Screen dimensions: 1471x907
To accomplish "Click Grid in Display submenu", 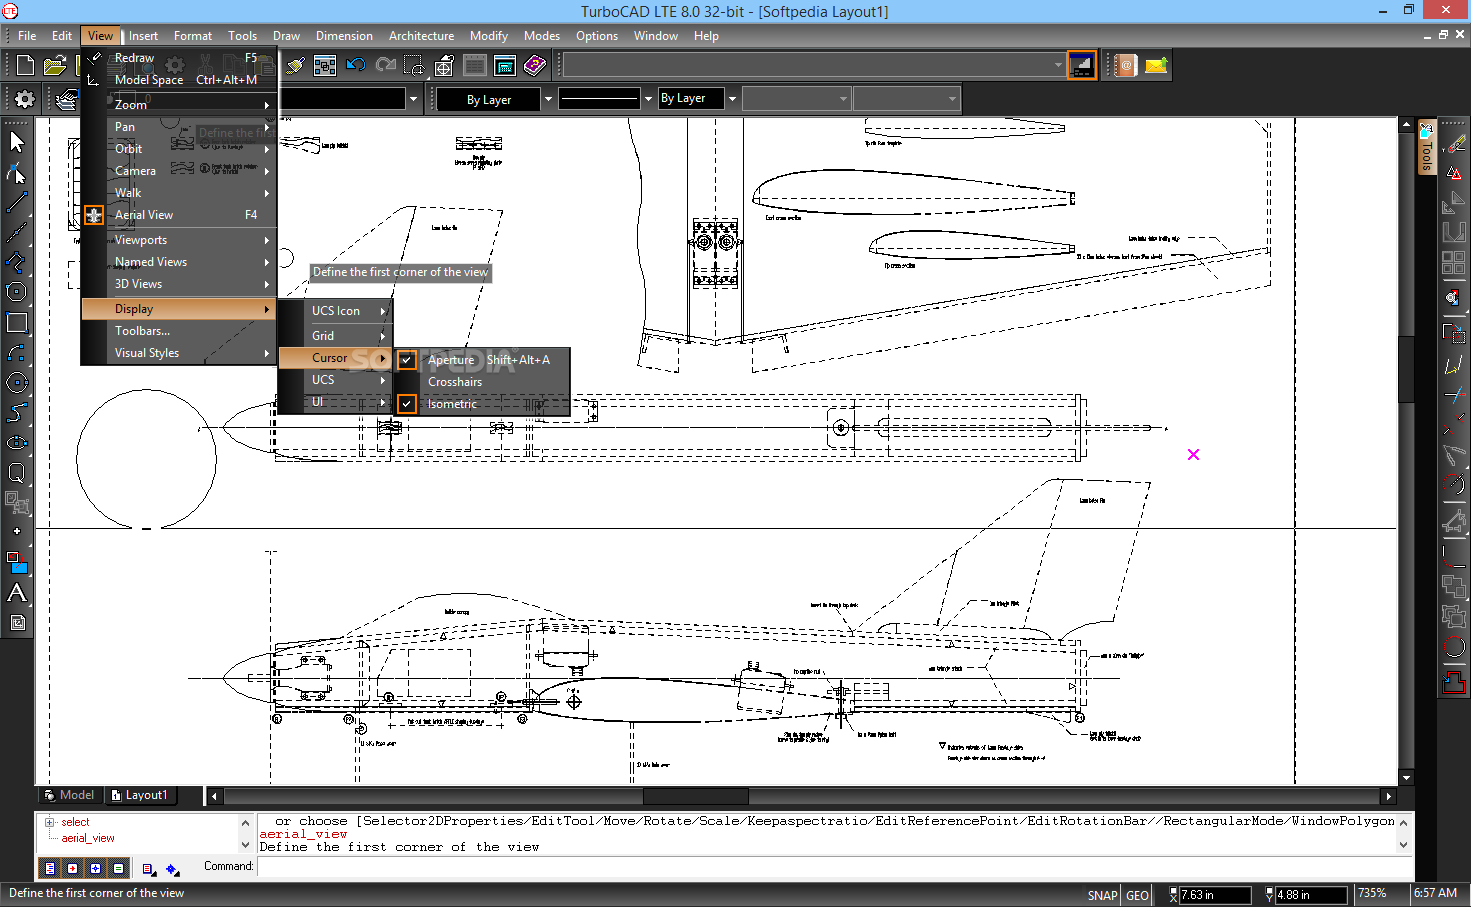I will (x=335, y=336).
